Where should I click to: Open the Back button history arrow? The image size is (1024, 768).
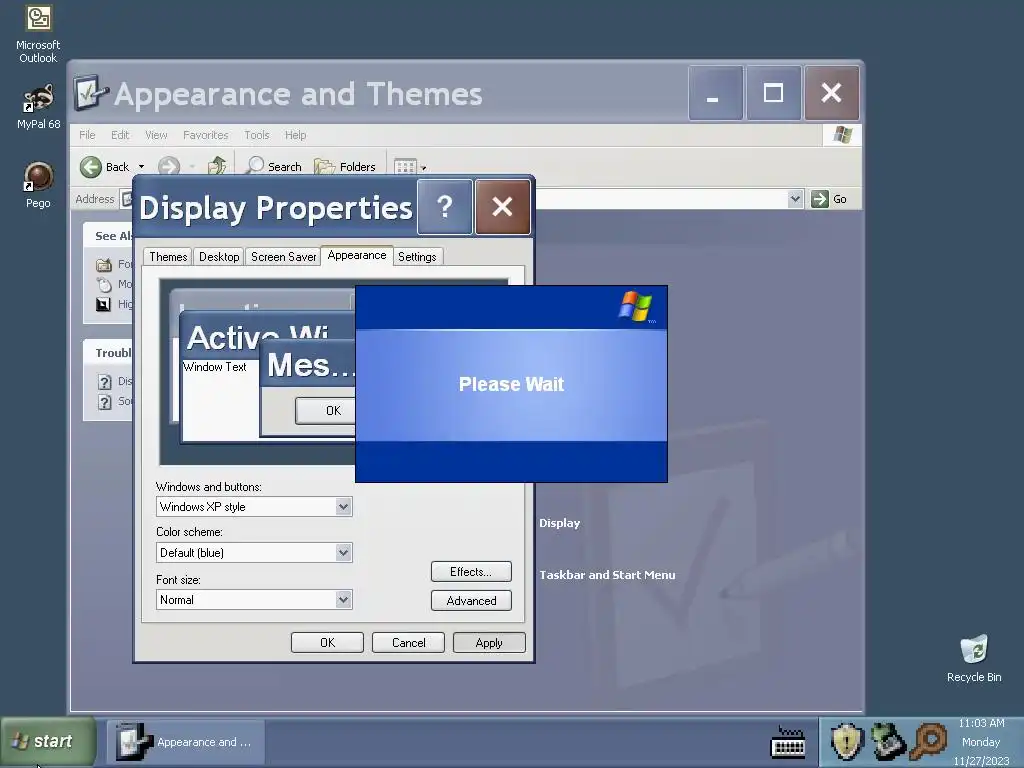(x=141, y=167)
